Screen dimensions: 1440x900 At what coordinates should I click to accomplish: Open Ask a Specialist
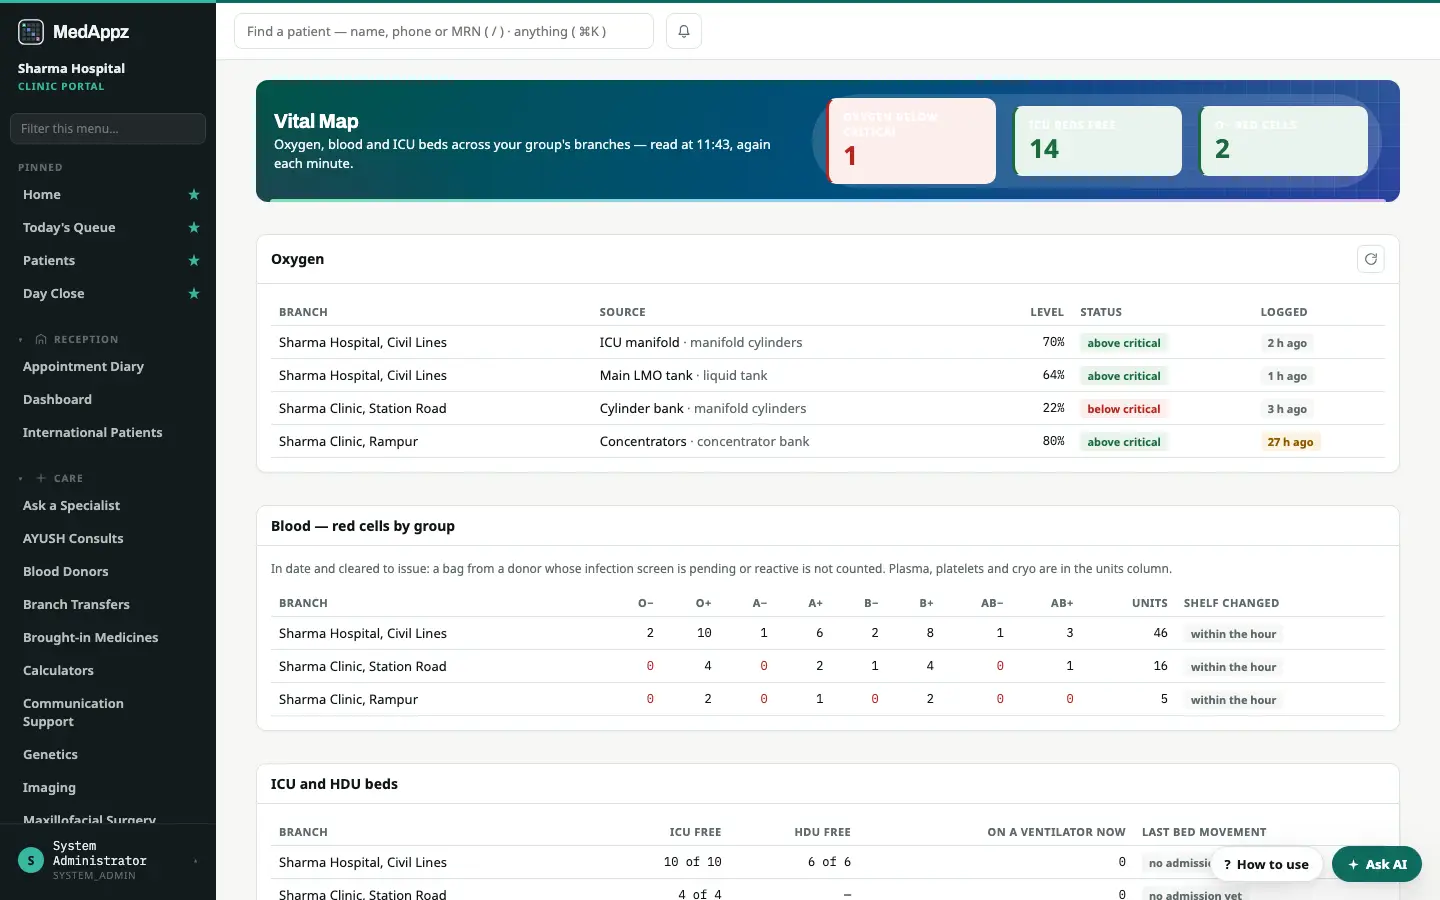71,505
